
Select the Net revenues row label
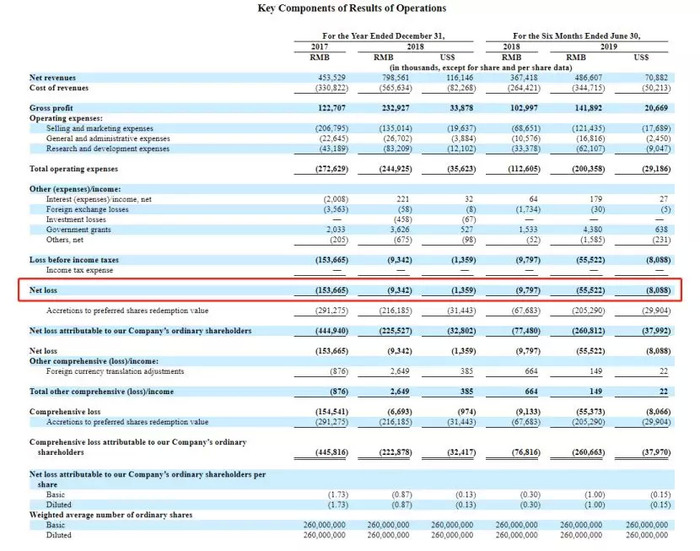coord(52,78)
